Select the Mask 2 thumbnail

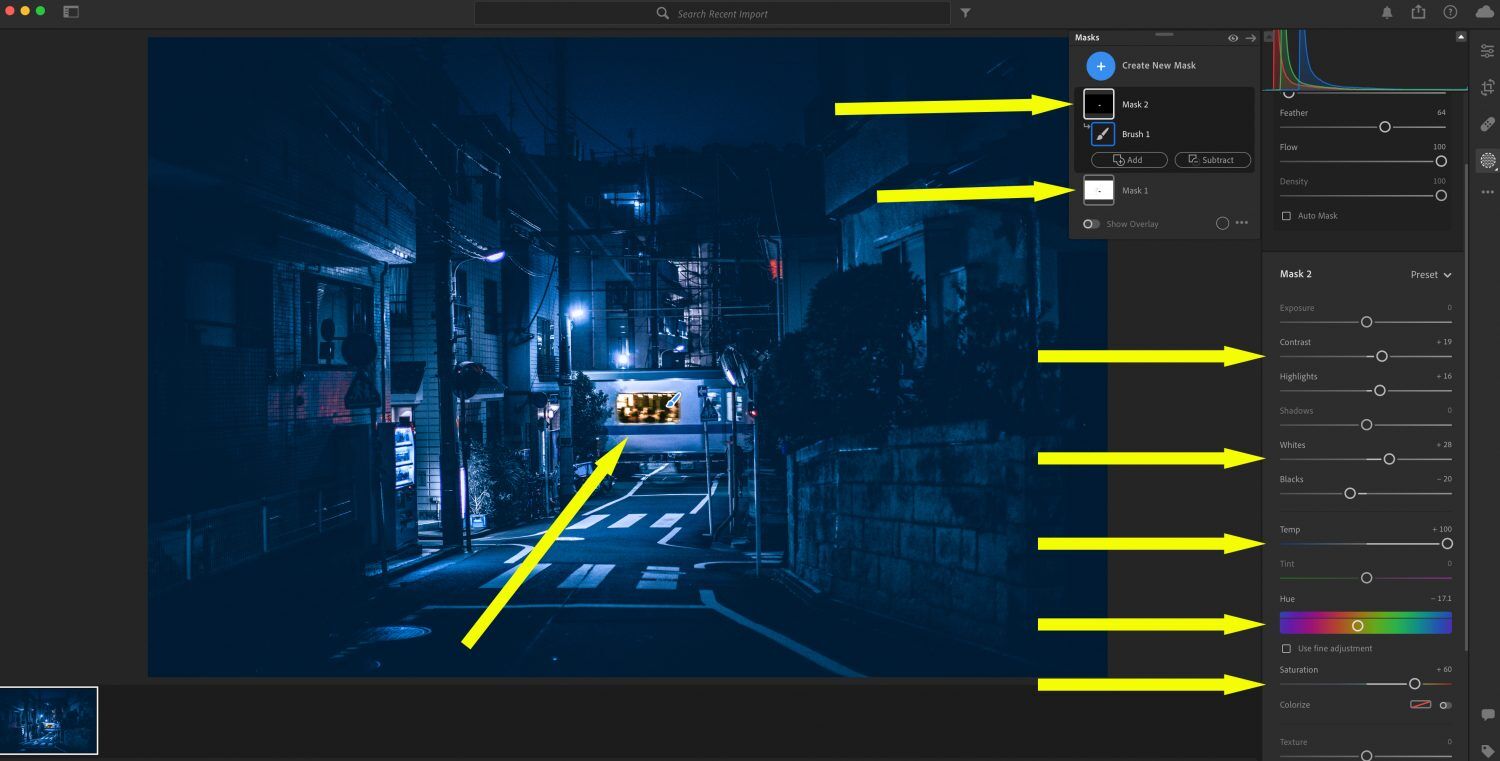1099,104
